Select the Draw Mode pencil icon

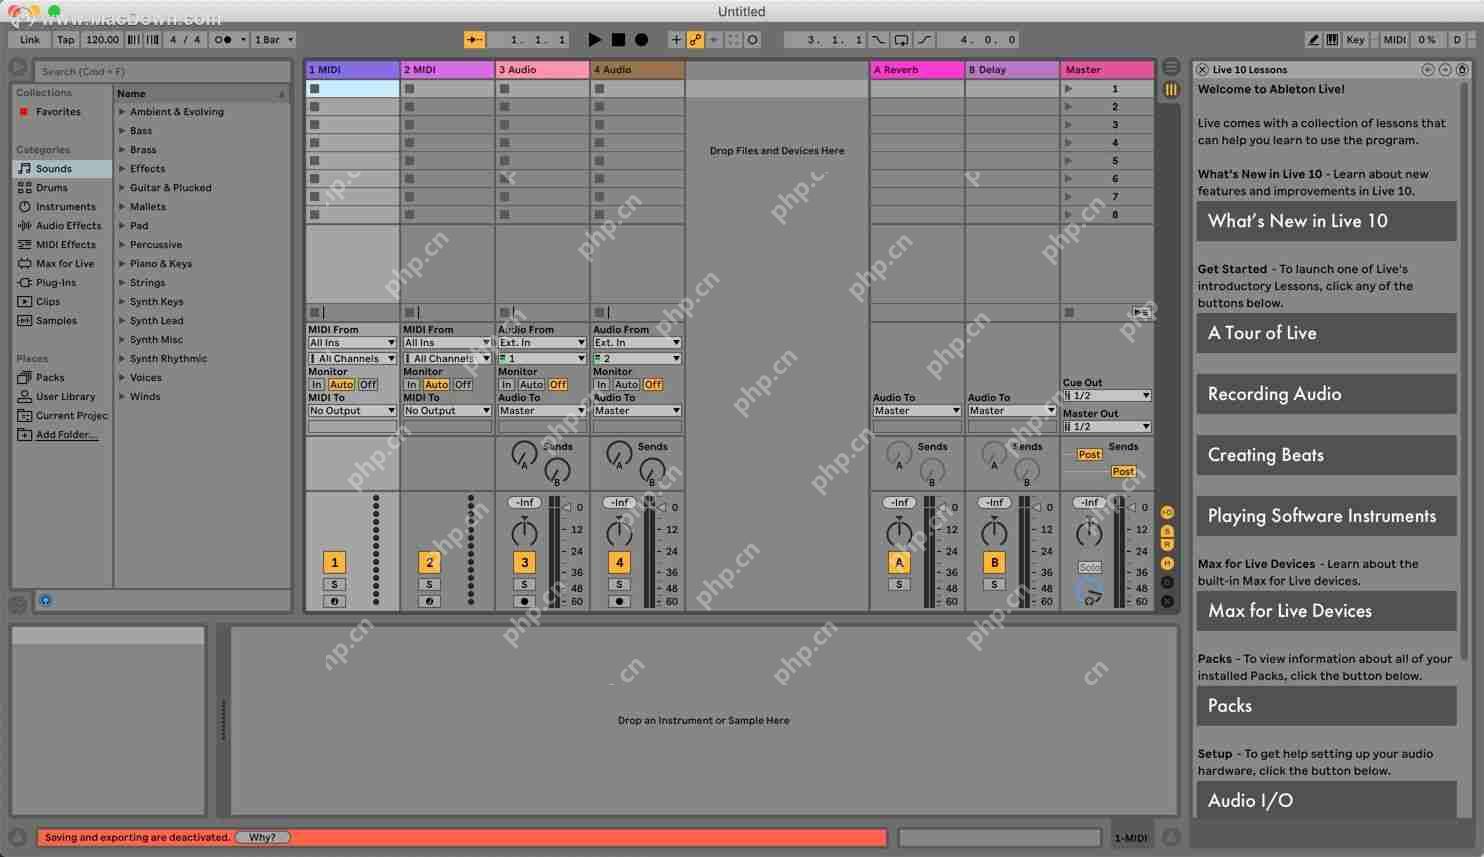point(1314,39)
